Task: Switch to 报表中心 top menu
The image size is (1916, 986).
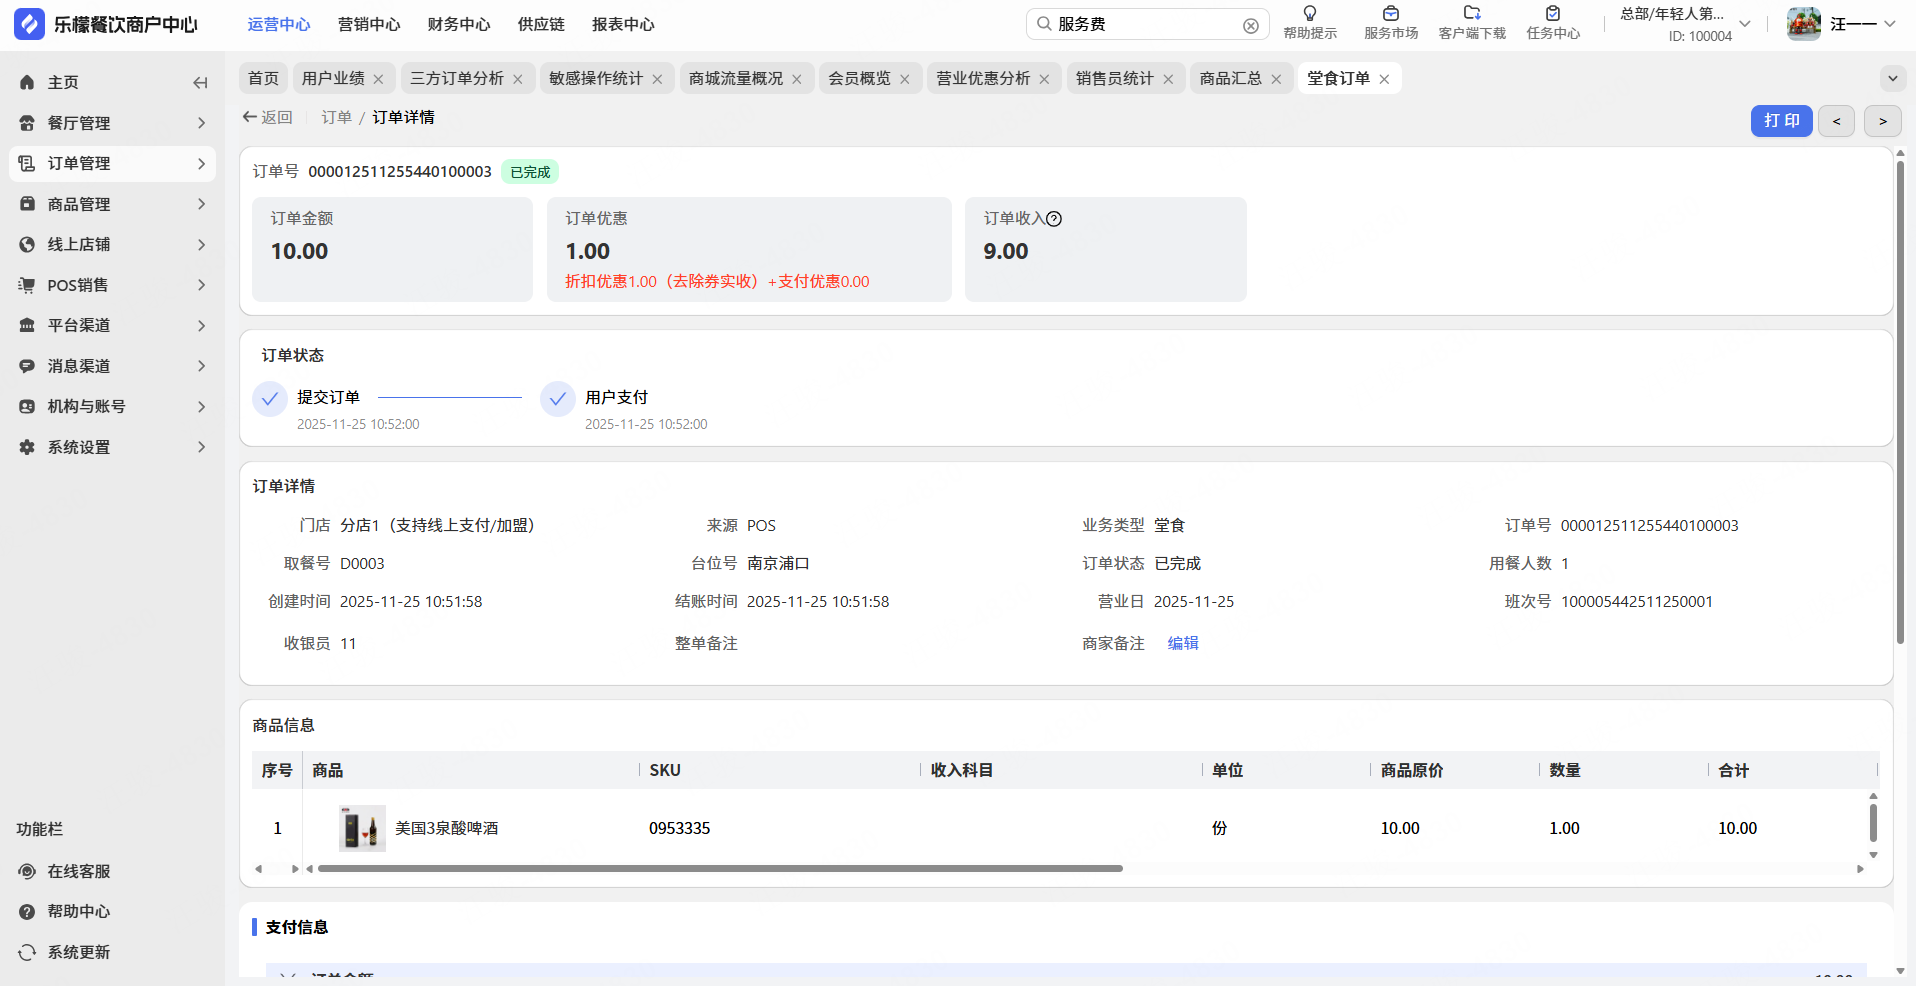Action: point(623,24)
